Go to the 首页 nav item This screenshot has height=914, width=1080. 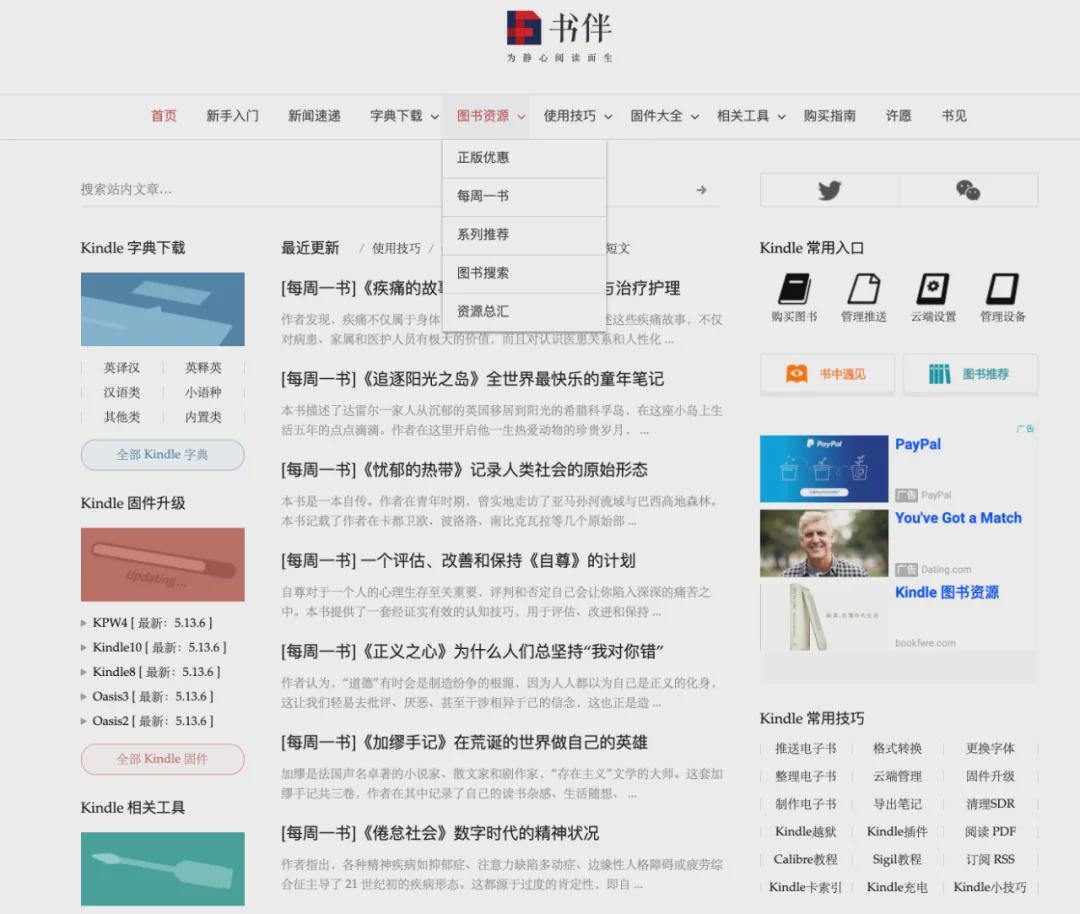[164, 116]
